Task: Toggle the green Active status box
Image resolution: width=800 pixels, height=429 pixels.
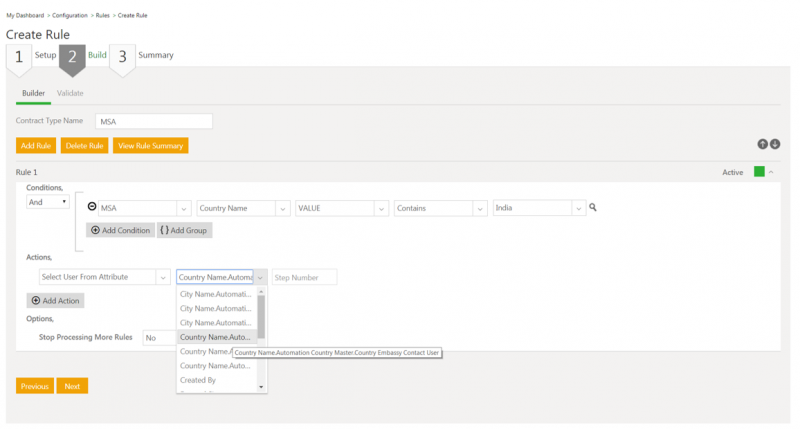Action: [x=758, y=172]
